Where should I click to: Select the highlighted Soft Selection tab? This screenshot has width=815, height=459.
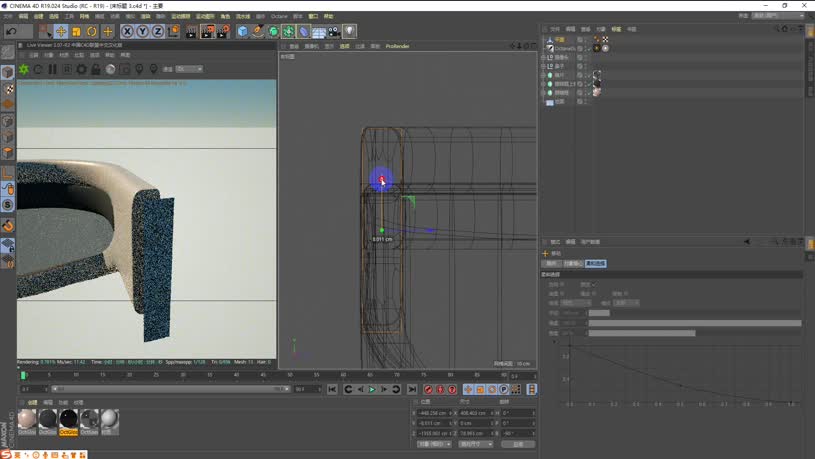(x=596, y=264)
